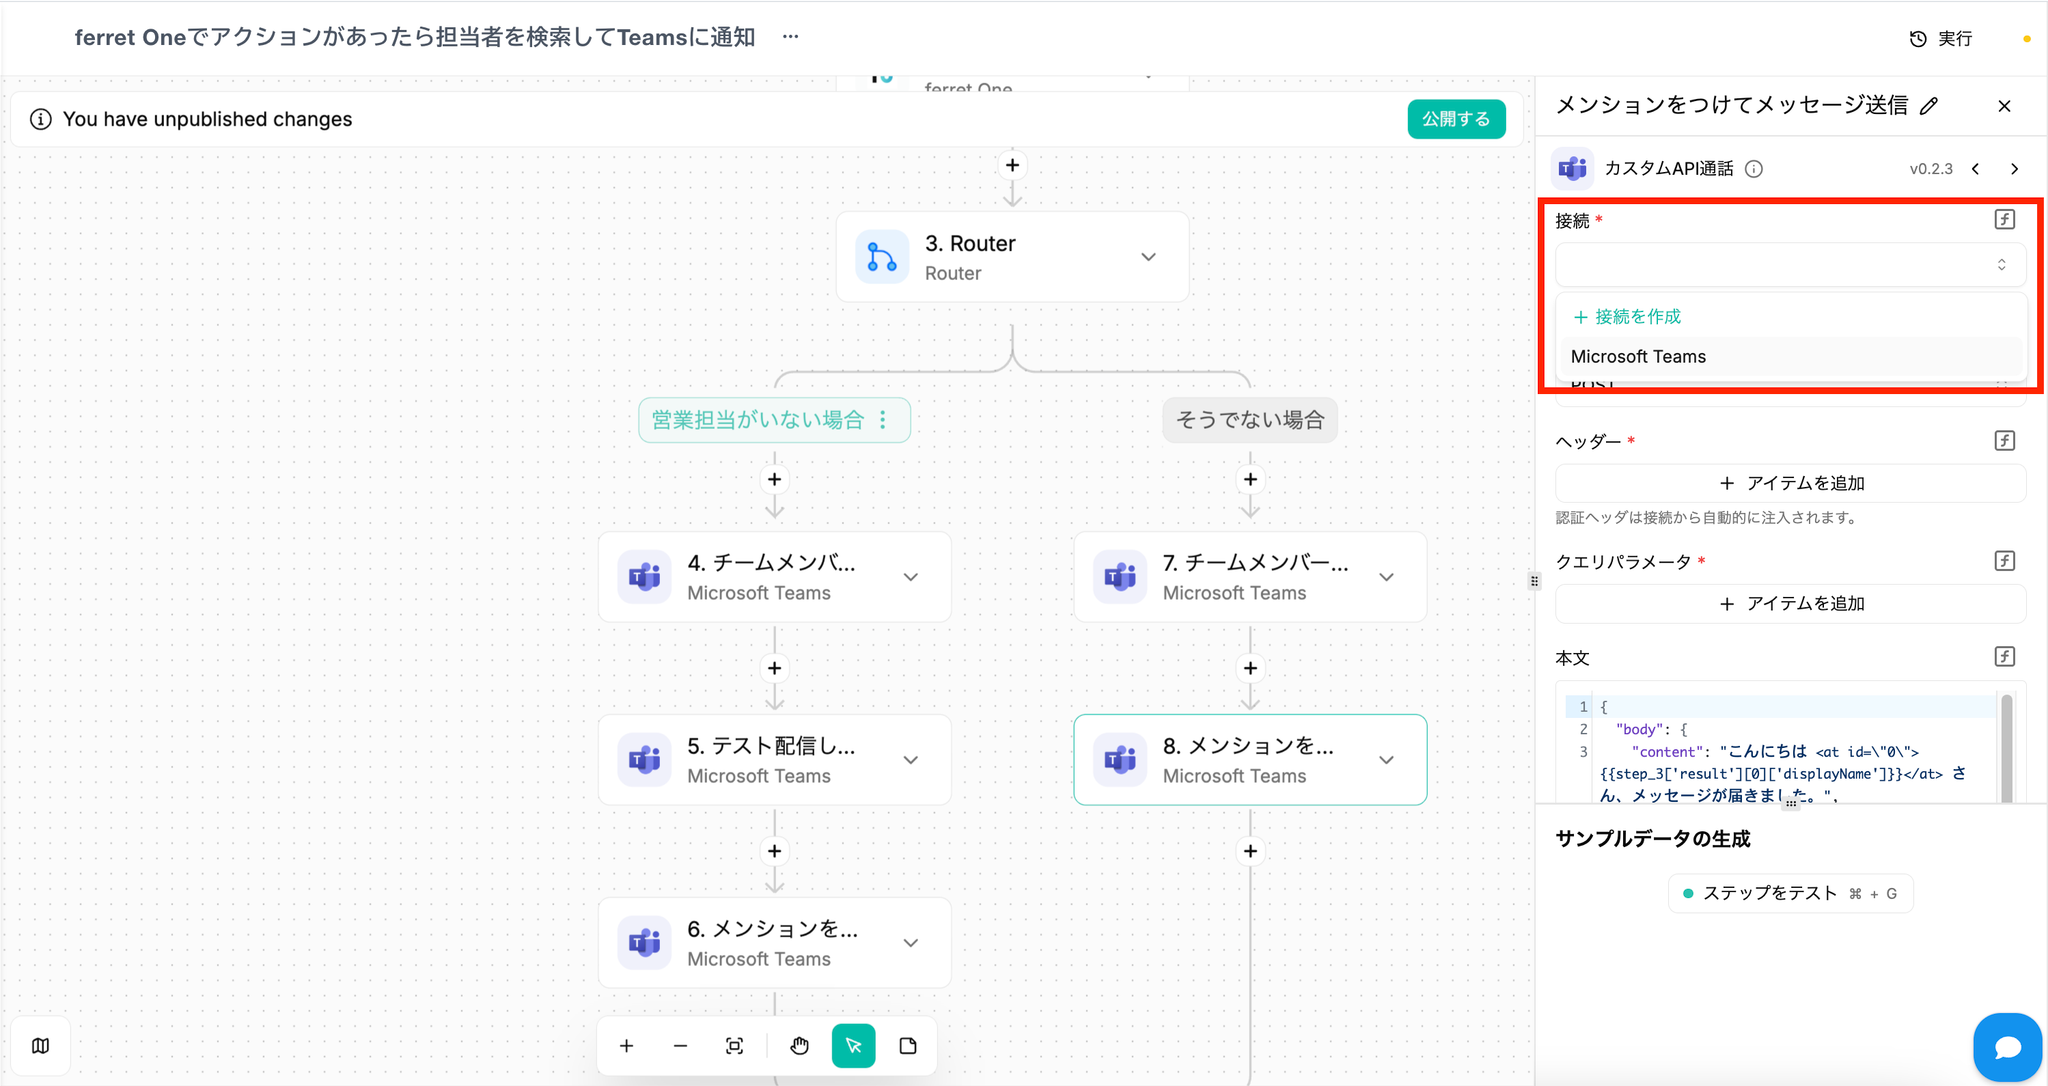
Task: Expand step 8 メンションを chevron
Action: (x=1386, y=760)
